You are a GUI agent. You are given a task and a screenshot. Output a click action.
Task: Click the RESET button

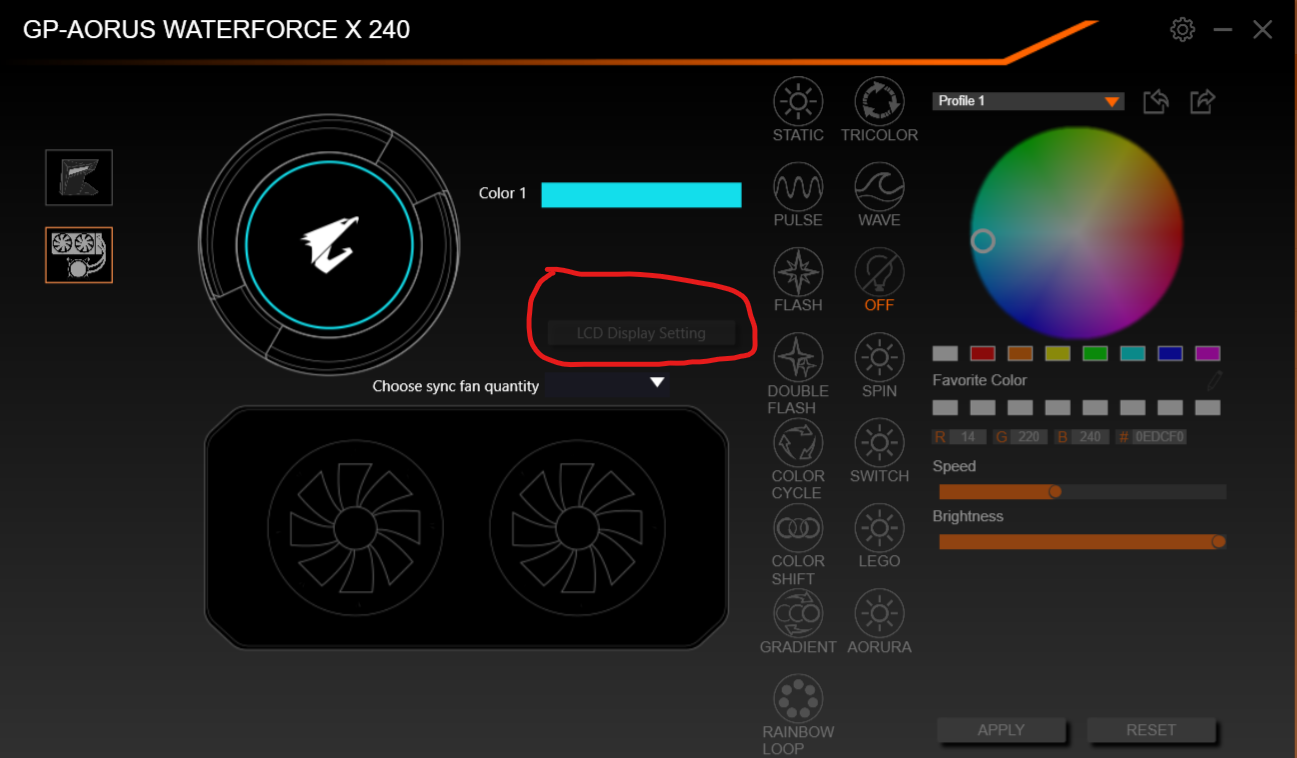point(1151,730)
